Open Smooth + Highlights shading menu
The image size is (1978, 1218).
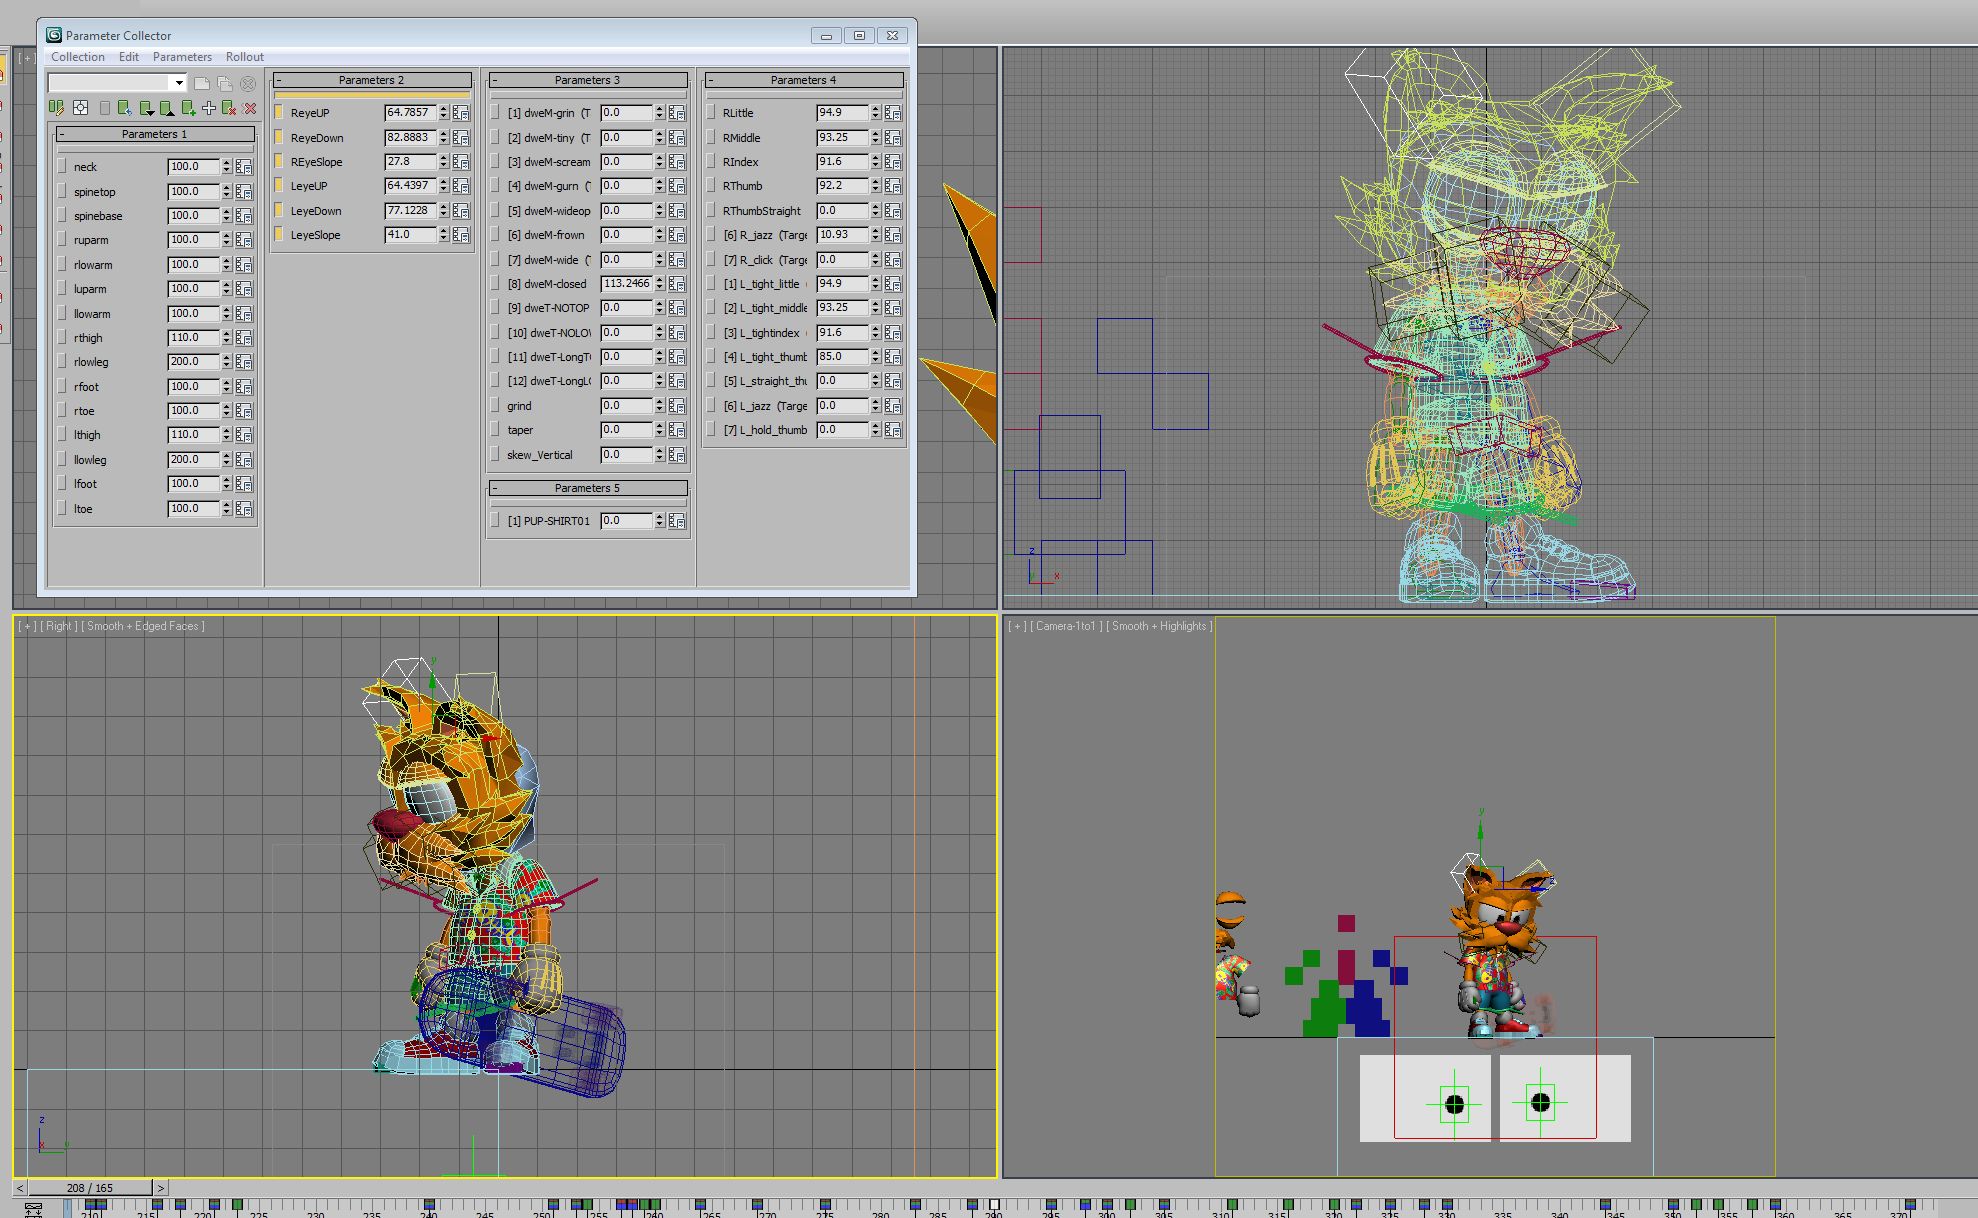1159,626
